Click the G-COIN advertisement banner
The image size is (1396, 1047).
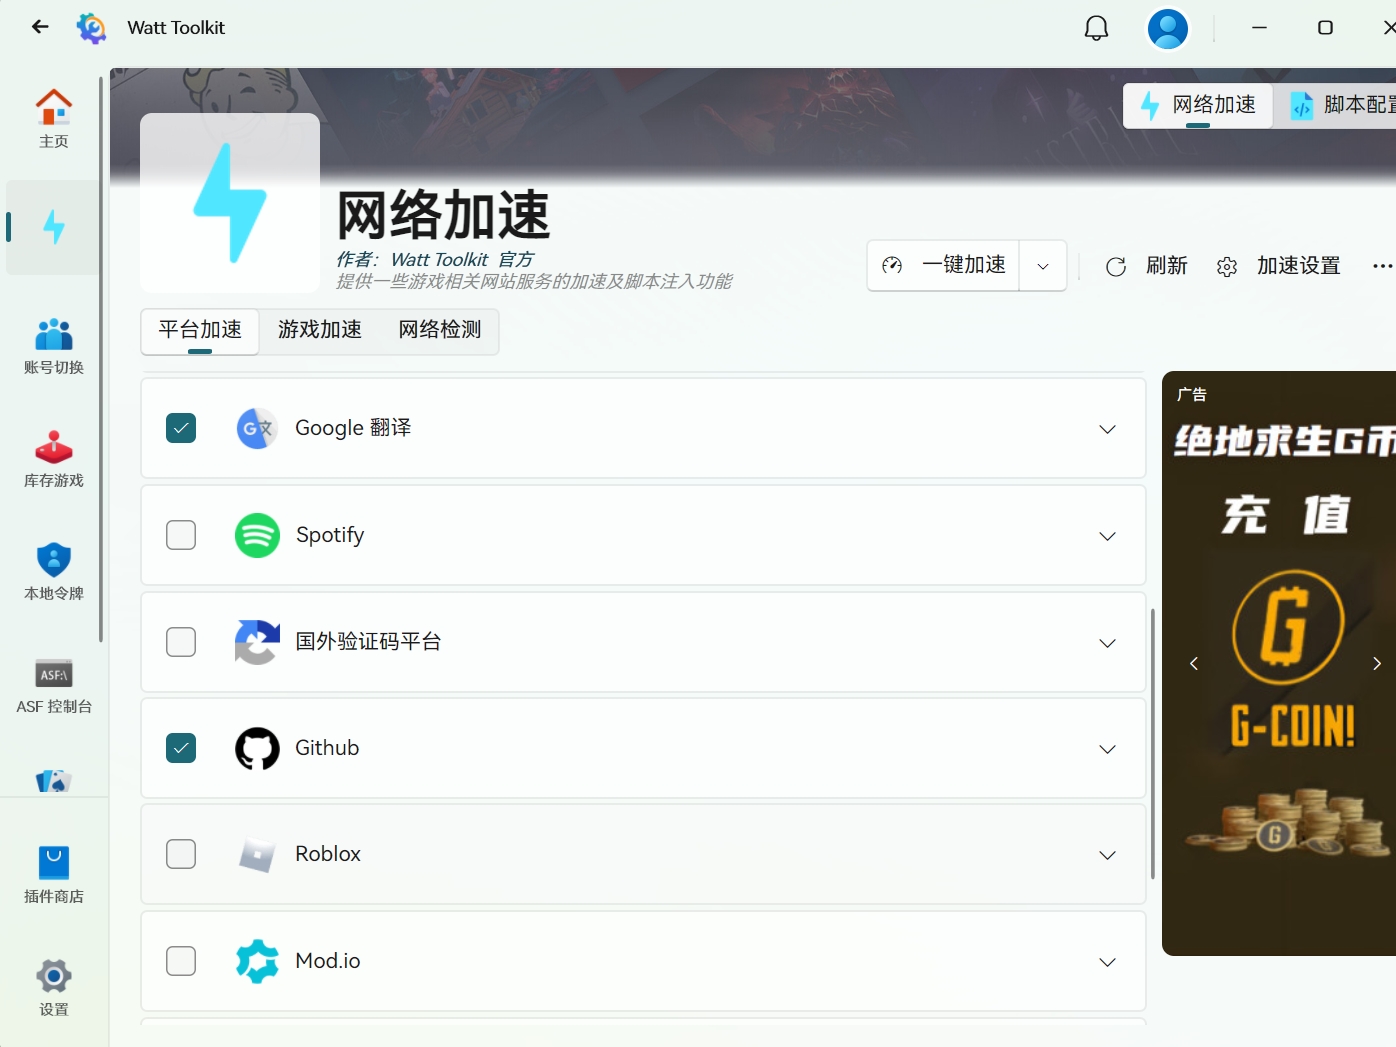[x=1279, y=663]
